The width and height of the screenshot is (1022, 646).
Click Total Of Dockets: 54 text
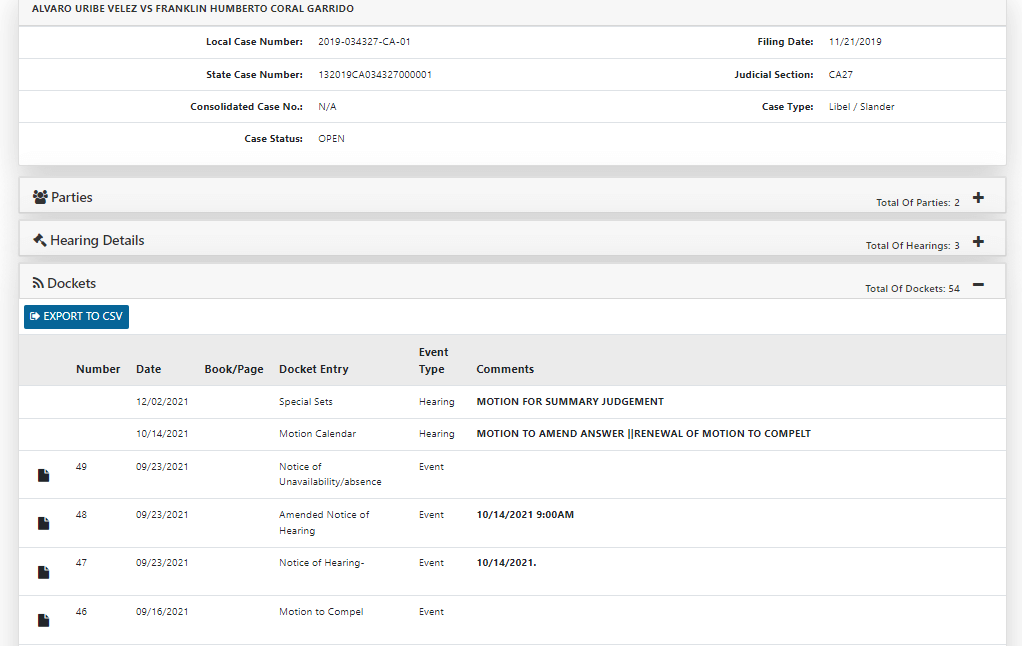(912, 289)
